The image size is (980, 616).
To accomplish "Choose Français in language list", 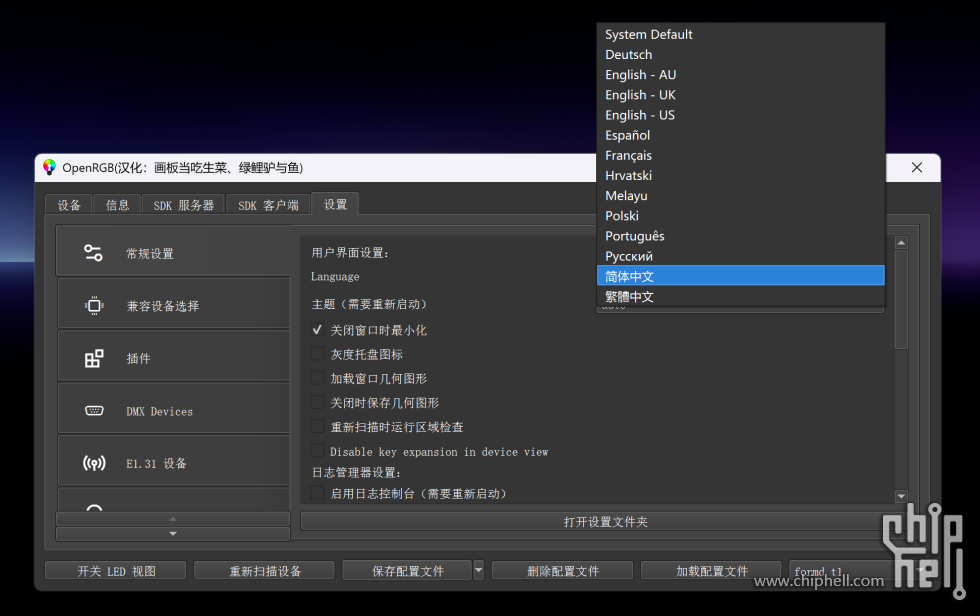I will tap(741, 155).
